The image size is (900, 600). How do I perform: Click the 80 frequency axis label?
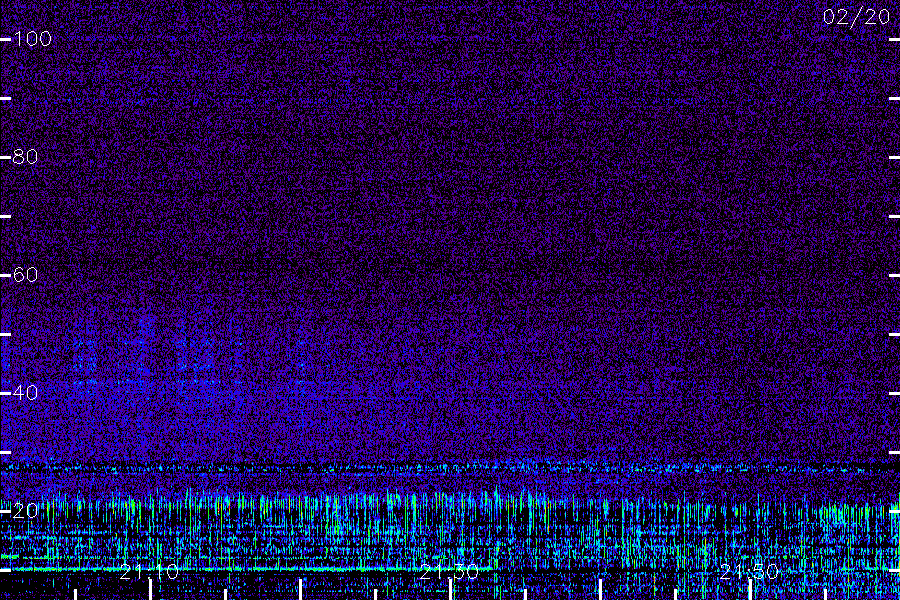point(25,157)
